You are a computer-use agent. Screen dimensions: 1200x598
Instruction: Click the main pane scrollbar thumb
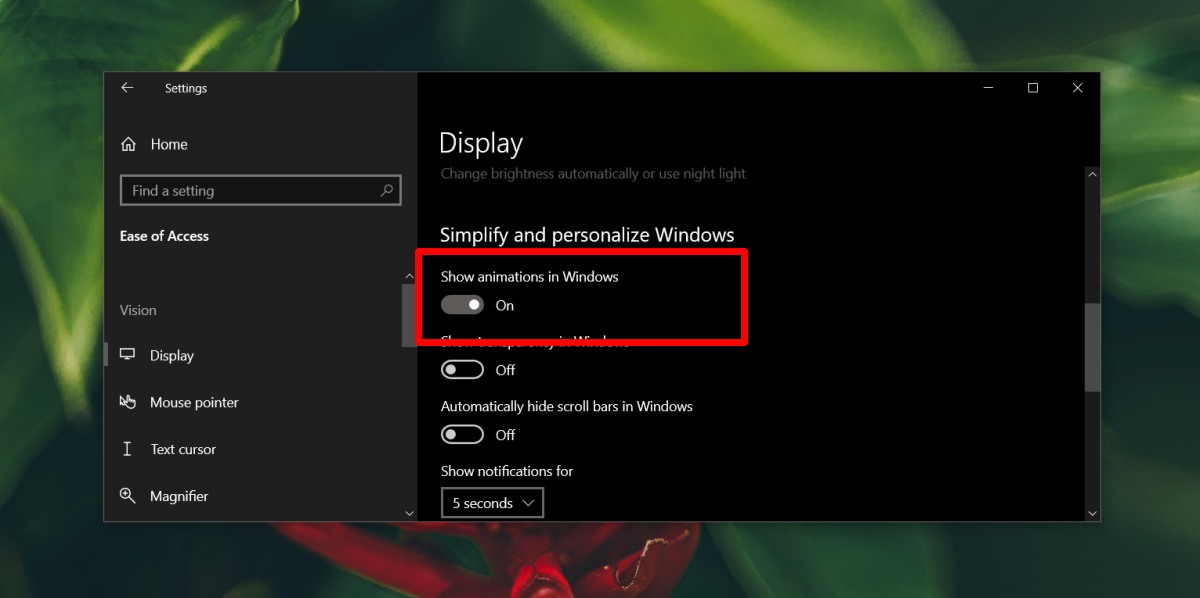click(x=1092, y=347)
